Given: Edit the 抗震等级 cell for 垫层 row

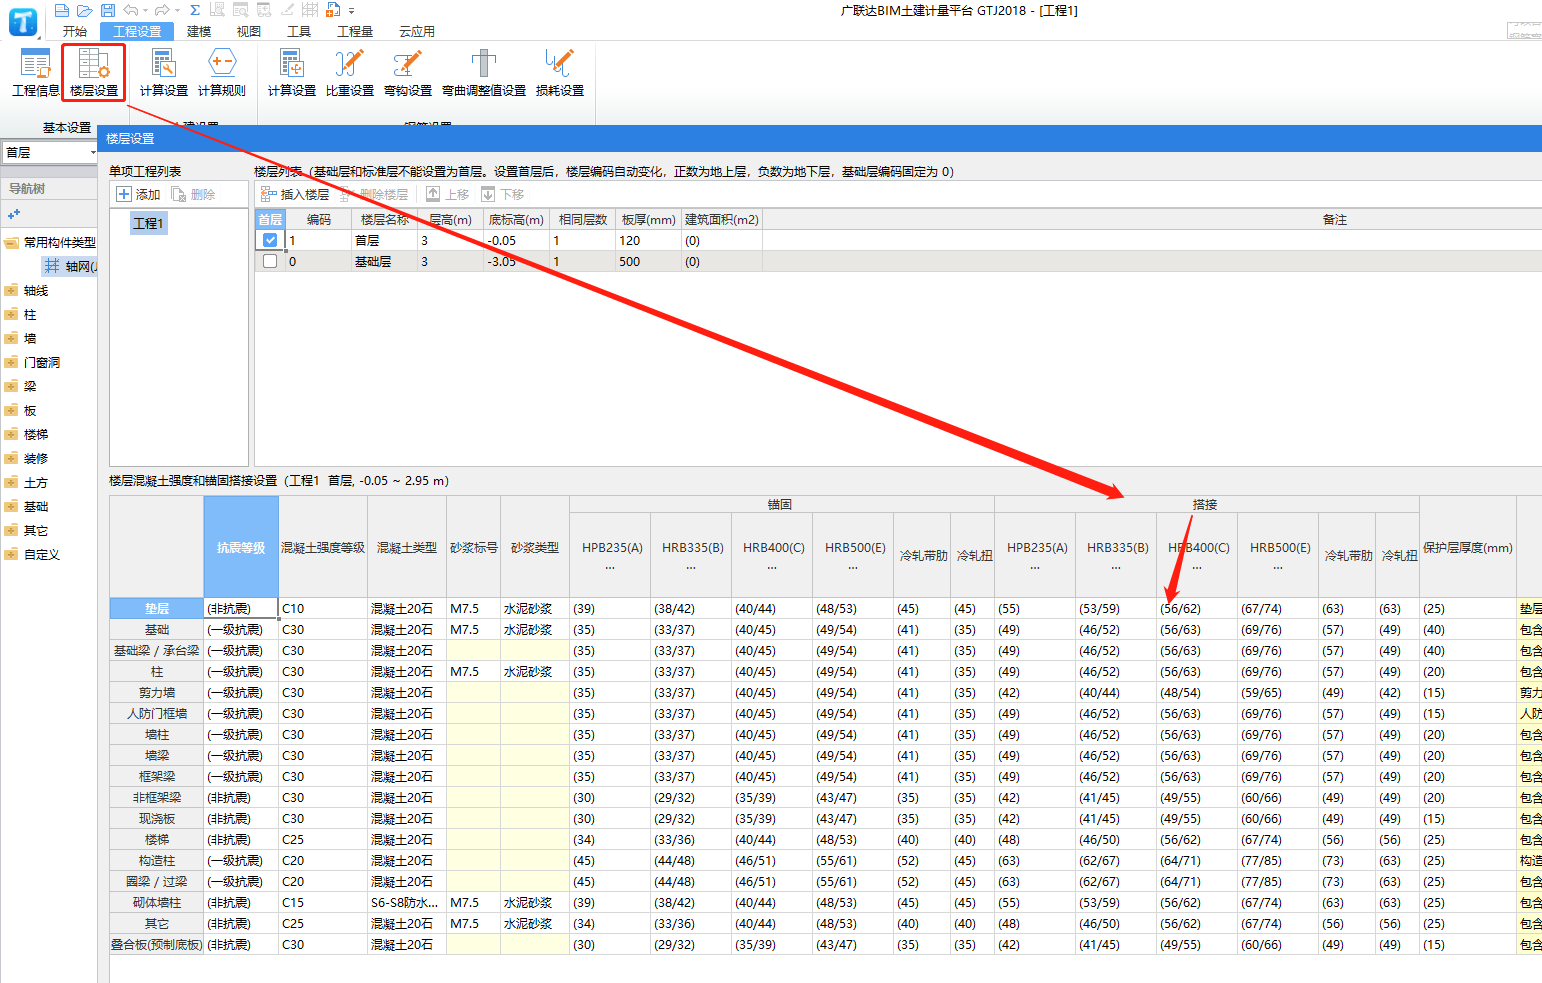Looking at the screenshot, I should pyautogui.click(x=241, y=608).
